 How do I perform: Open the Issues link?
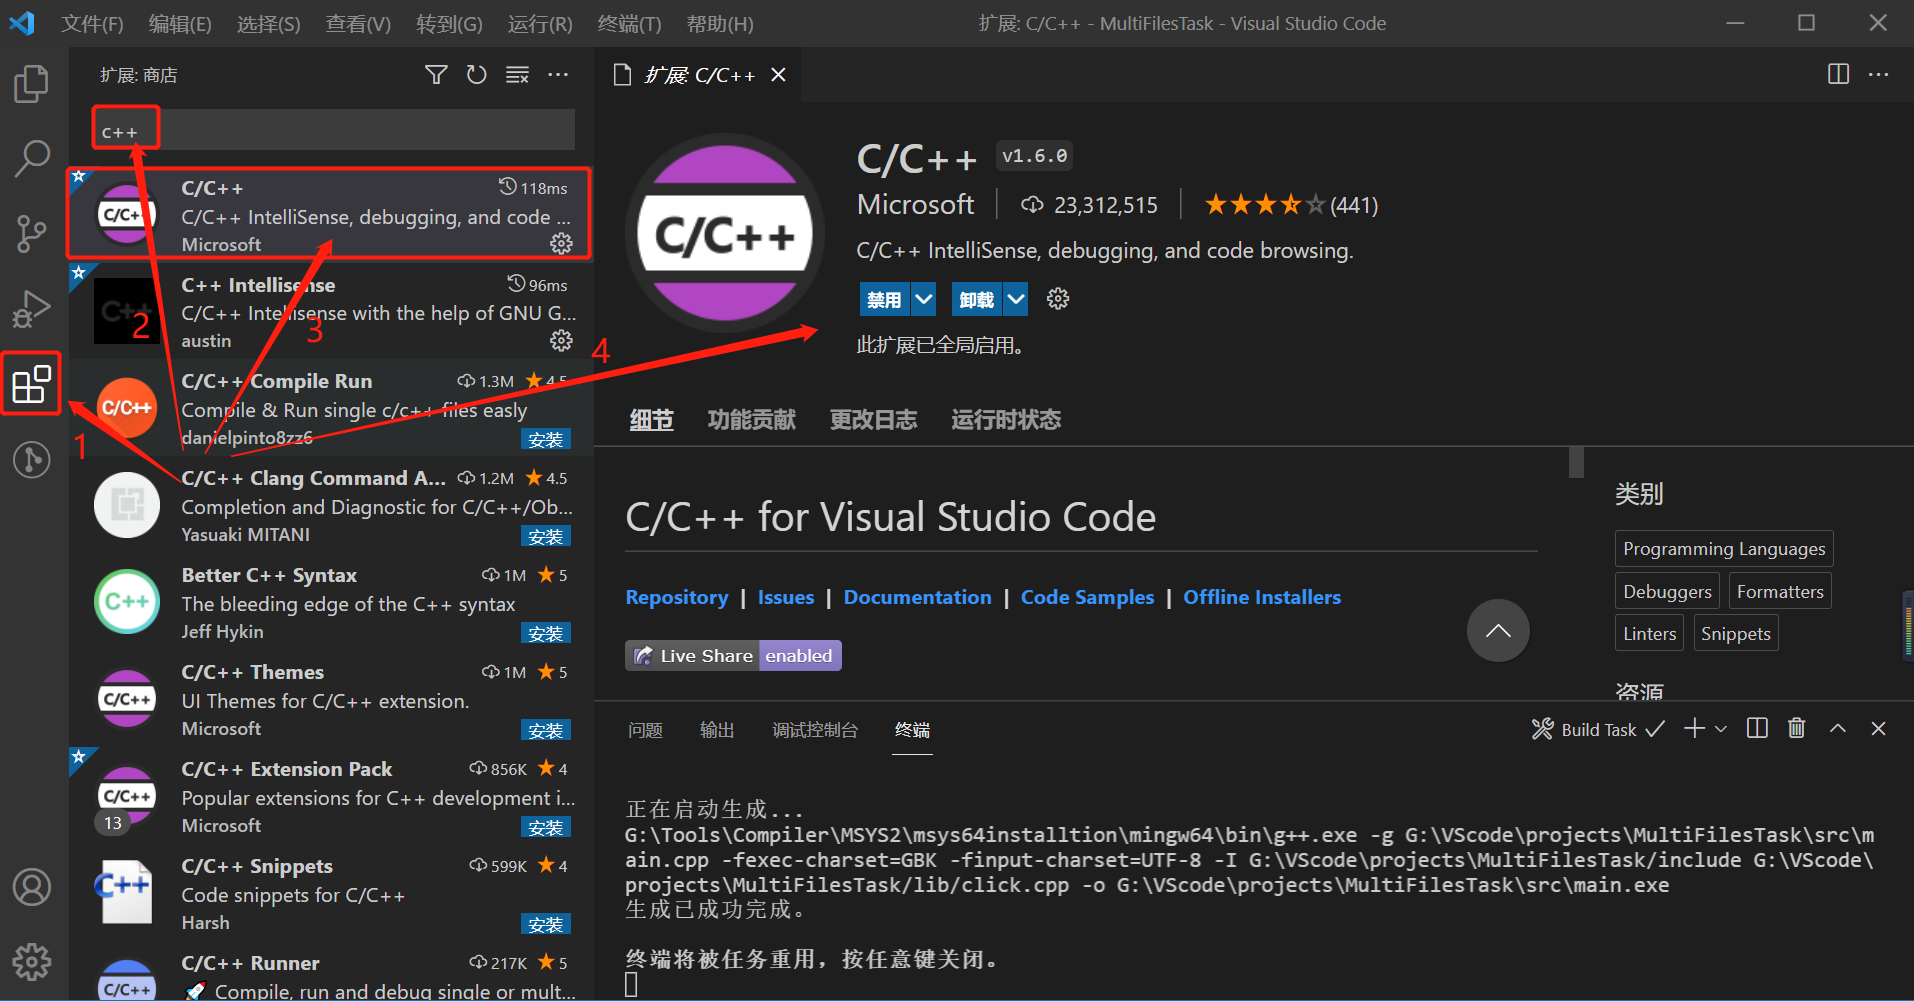(786, 597)
